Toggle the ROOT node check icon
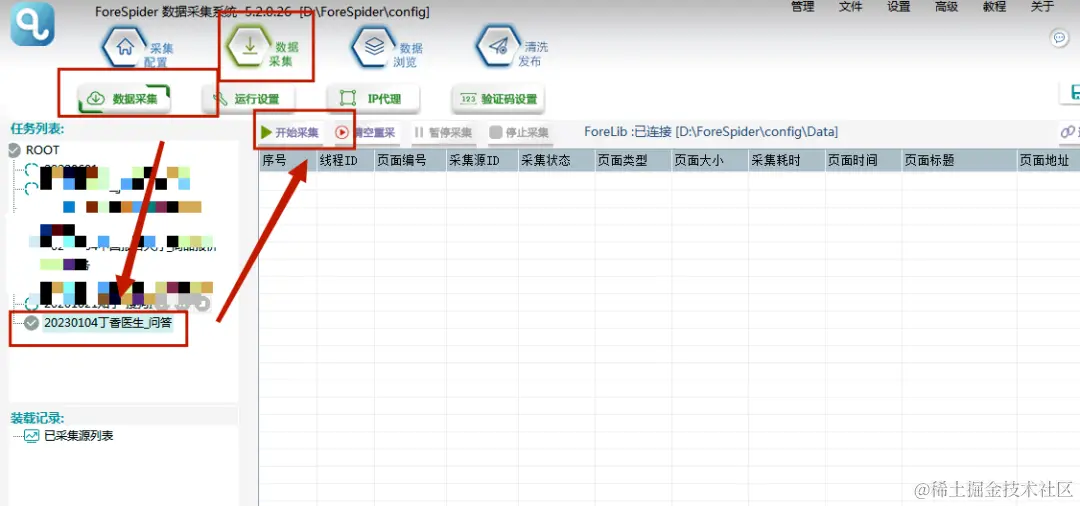 tap(14, 150)
